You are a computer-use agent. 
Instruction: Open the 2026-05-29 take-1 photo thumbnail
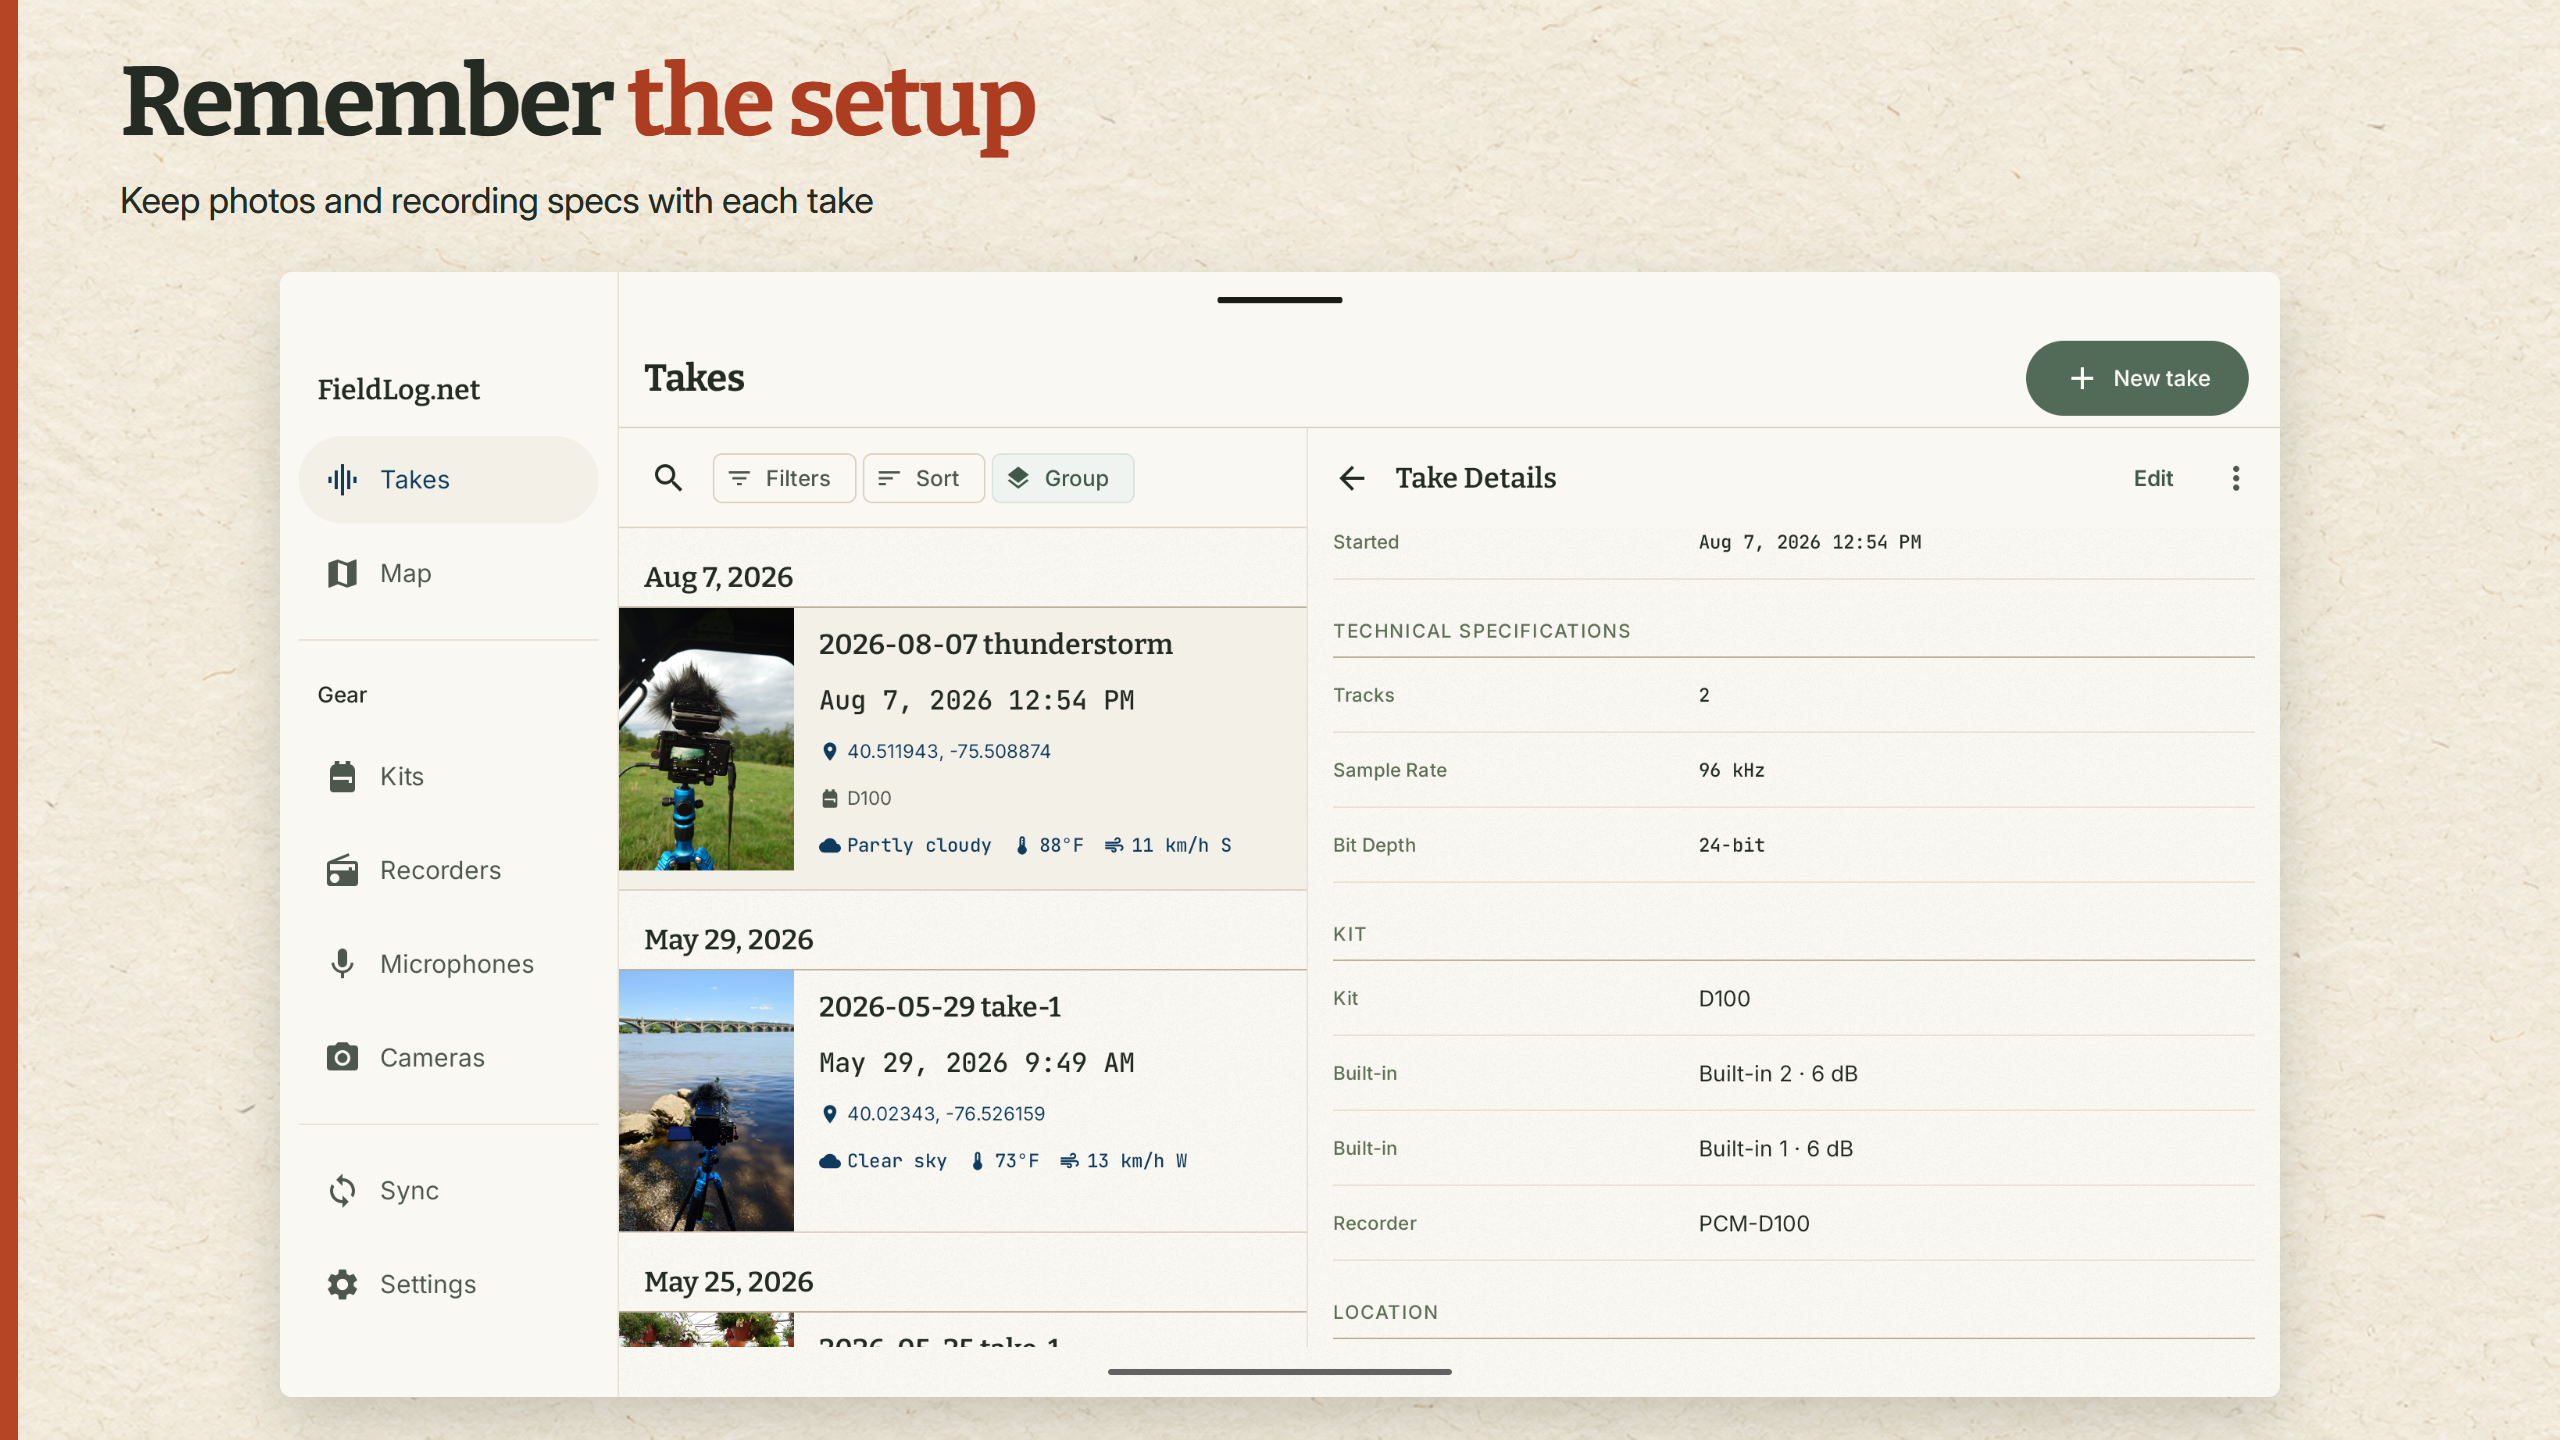click(x=706, y=1101)
